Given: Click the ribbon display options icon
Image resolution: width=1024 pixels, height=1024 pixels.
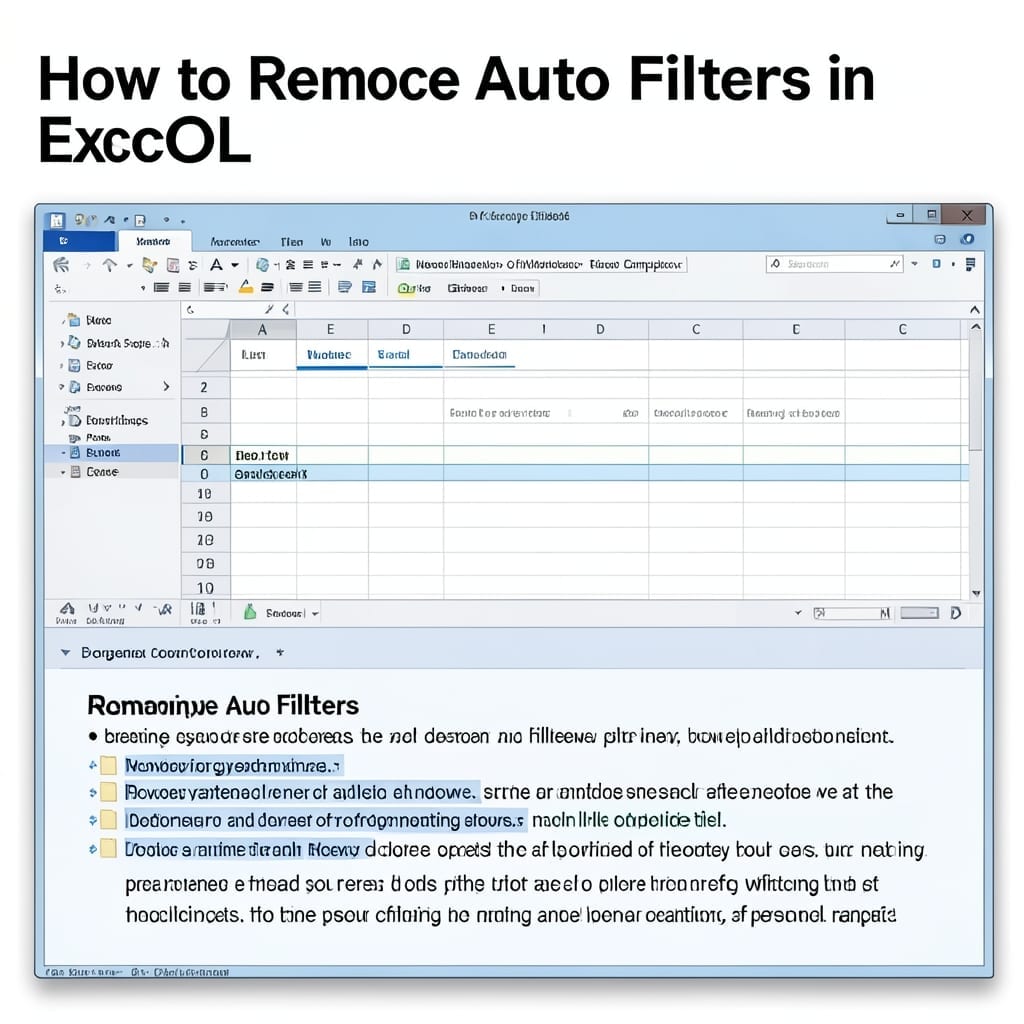Looking at the screenshot, I should 940,240.
